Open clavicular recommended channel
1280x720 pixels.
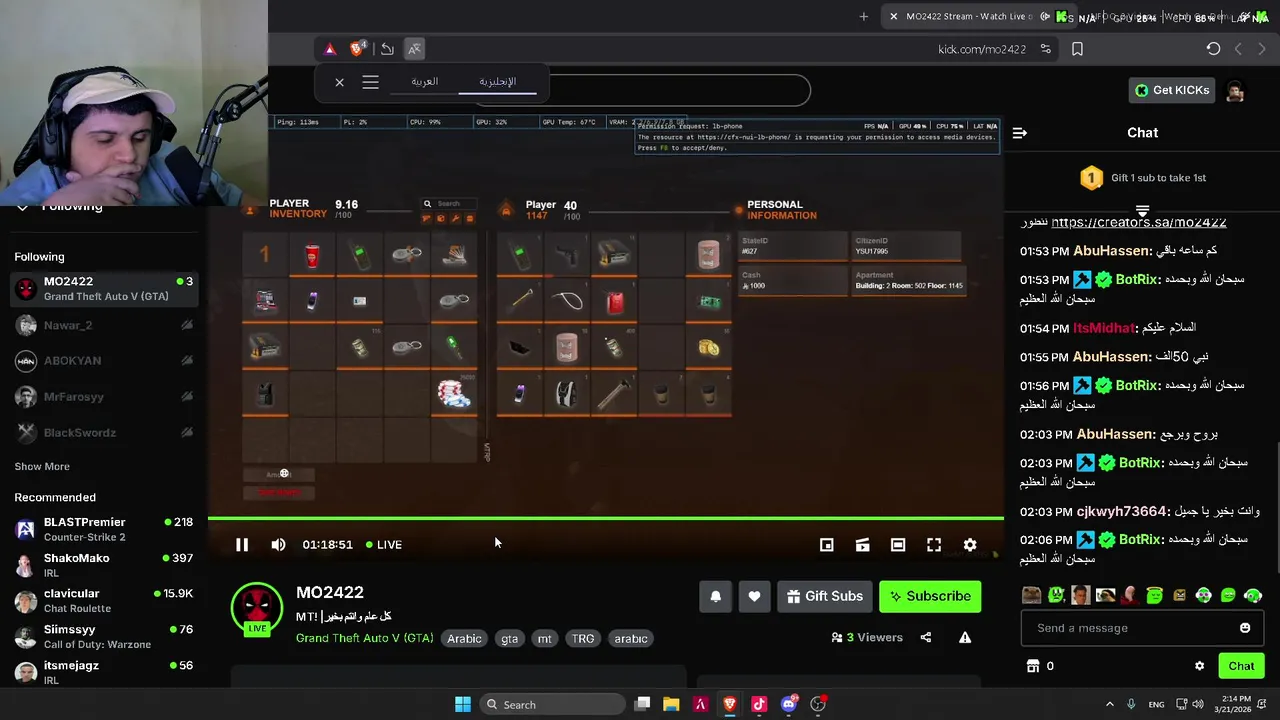[104, 601]
